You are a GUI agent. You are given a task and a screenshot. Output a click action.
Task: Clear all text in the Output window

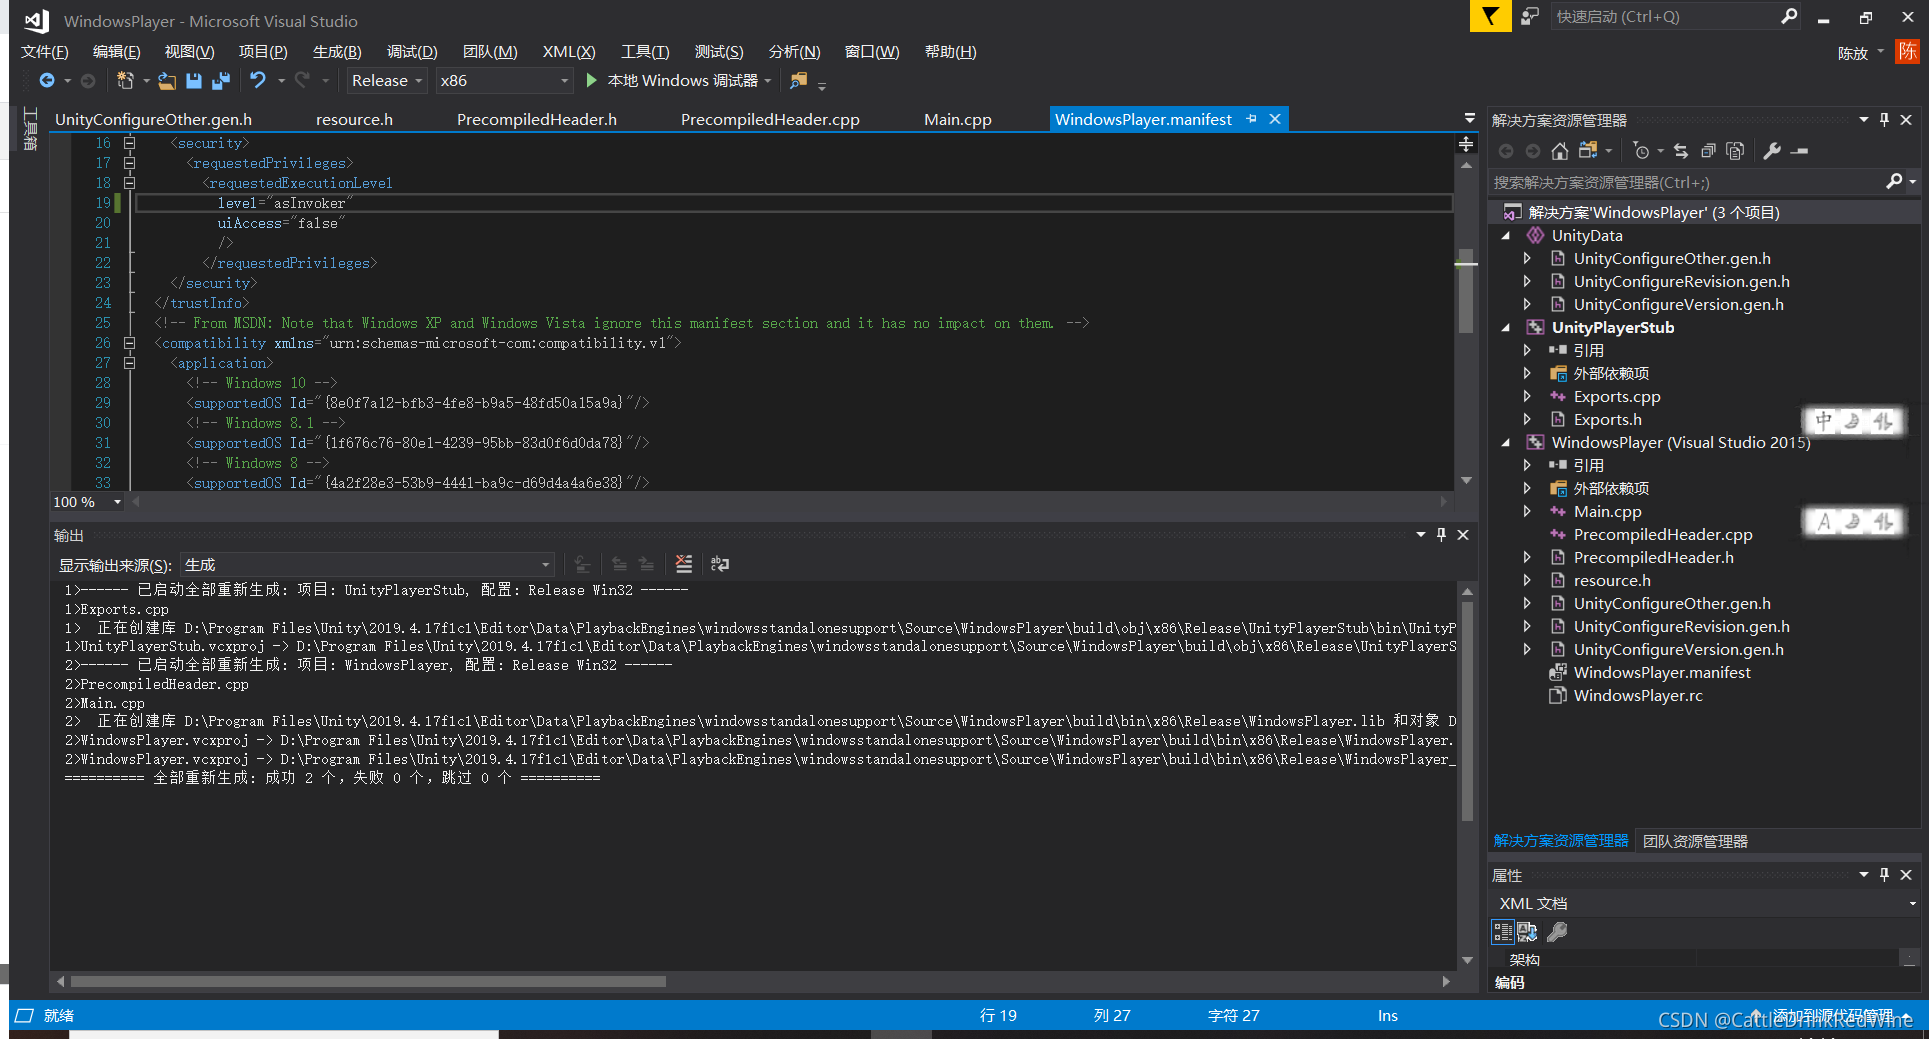(683, 564)
